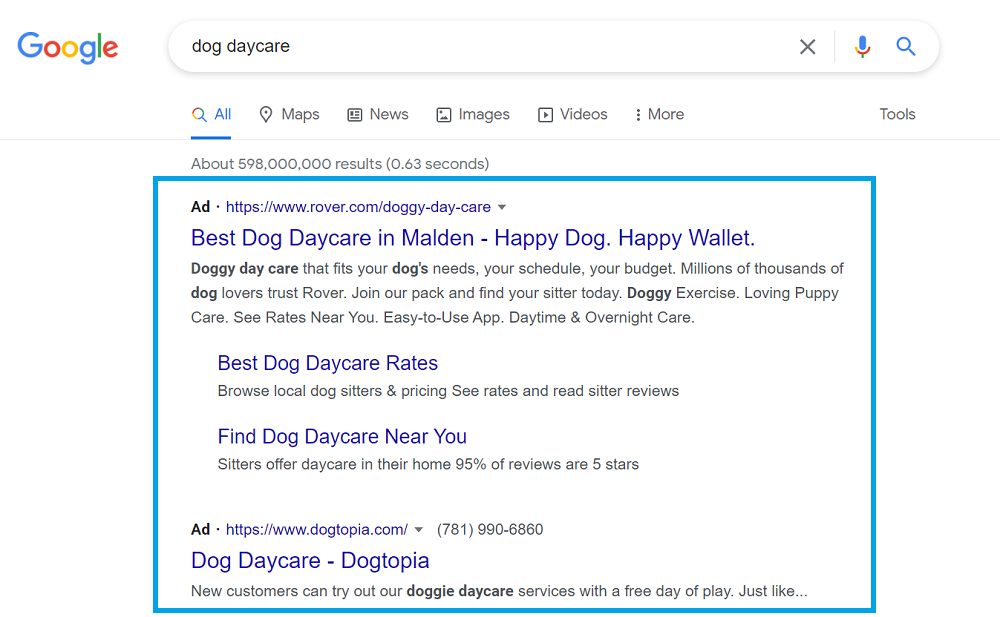
Task: Click 'Browse local dog sitters & pricing' description
Action: [x=448, y=391]
